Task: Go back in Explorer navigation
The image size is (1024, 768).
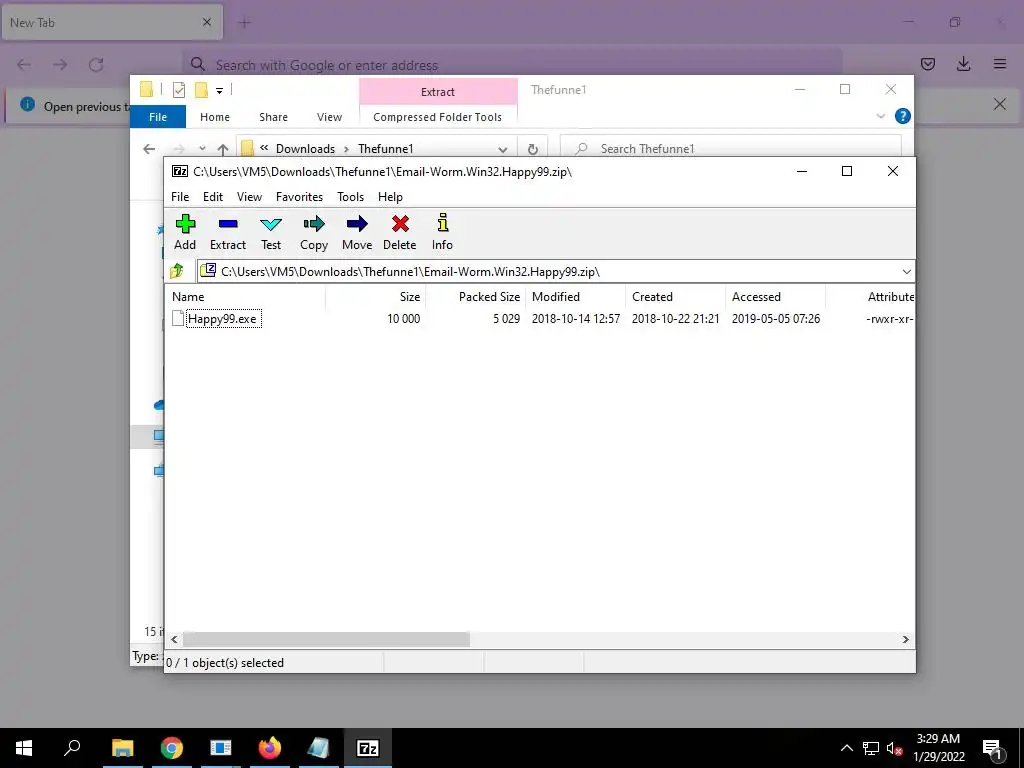Action: tap(149, 149)
